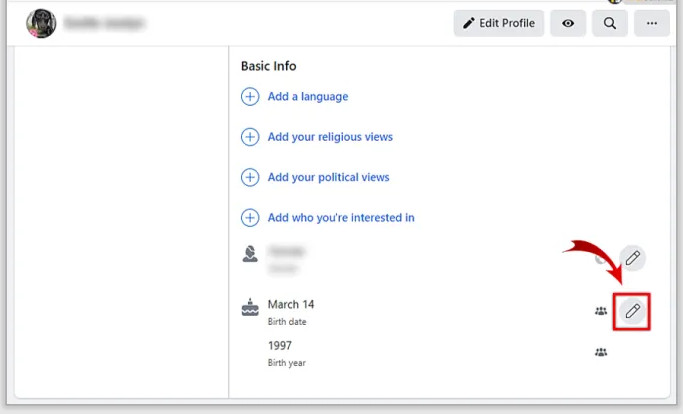Click the Add a language link
This screenshot has height=414, width=683.
(308, 97)
